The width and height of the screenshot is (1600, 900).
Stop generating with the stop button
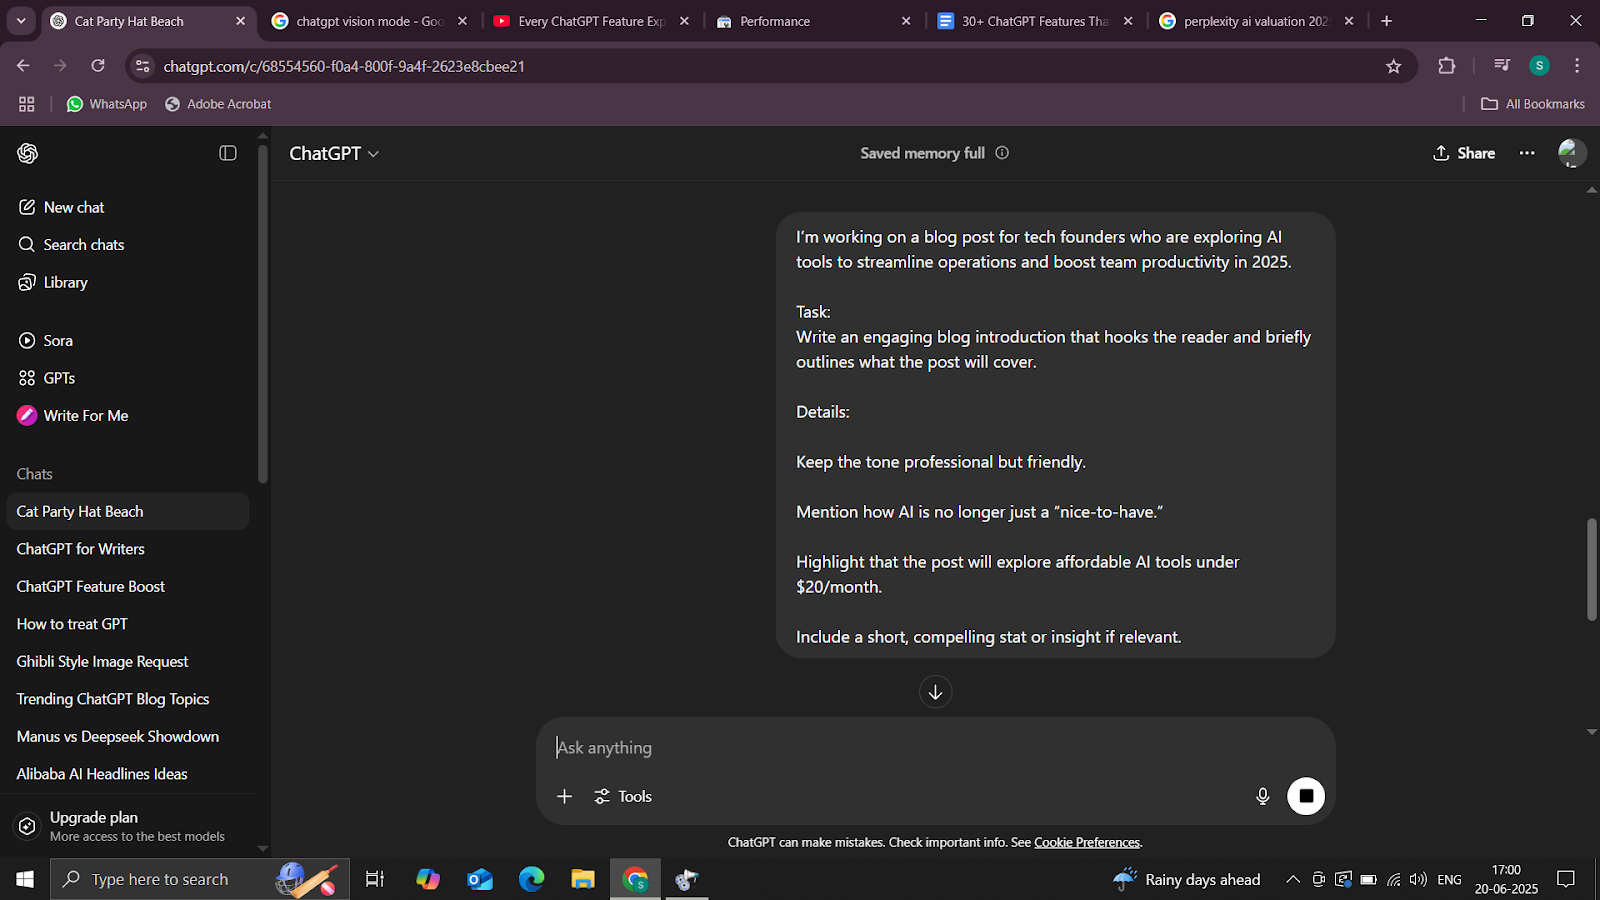[x=1306, y=796]
